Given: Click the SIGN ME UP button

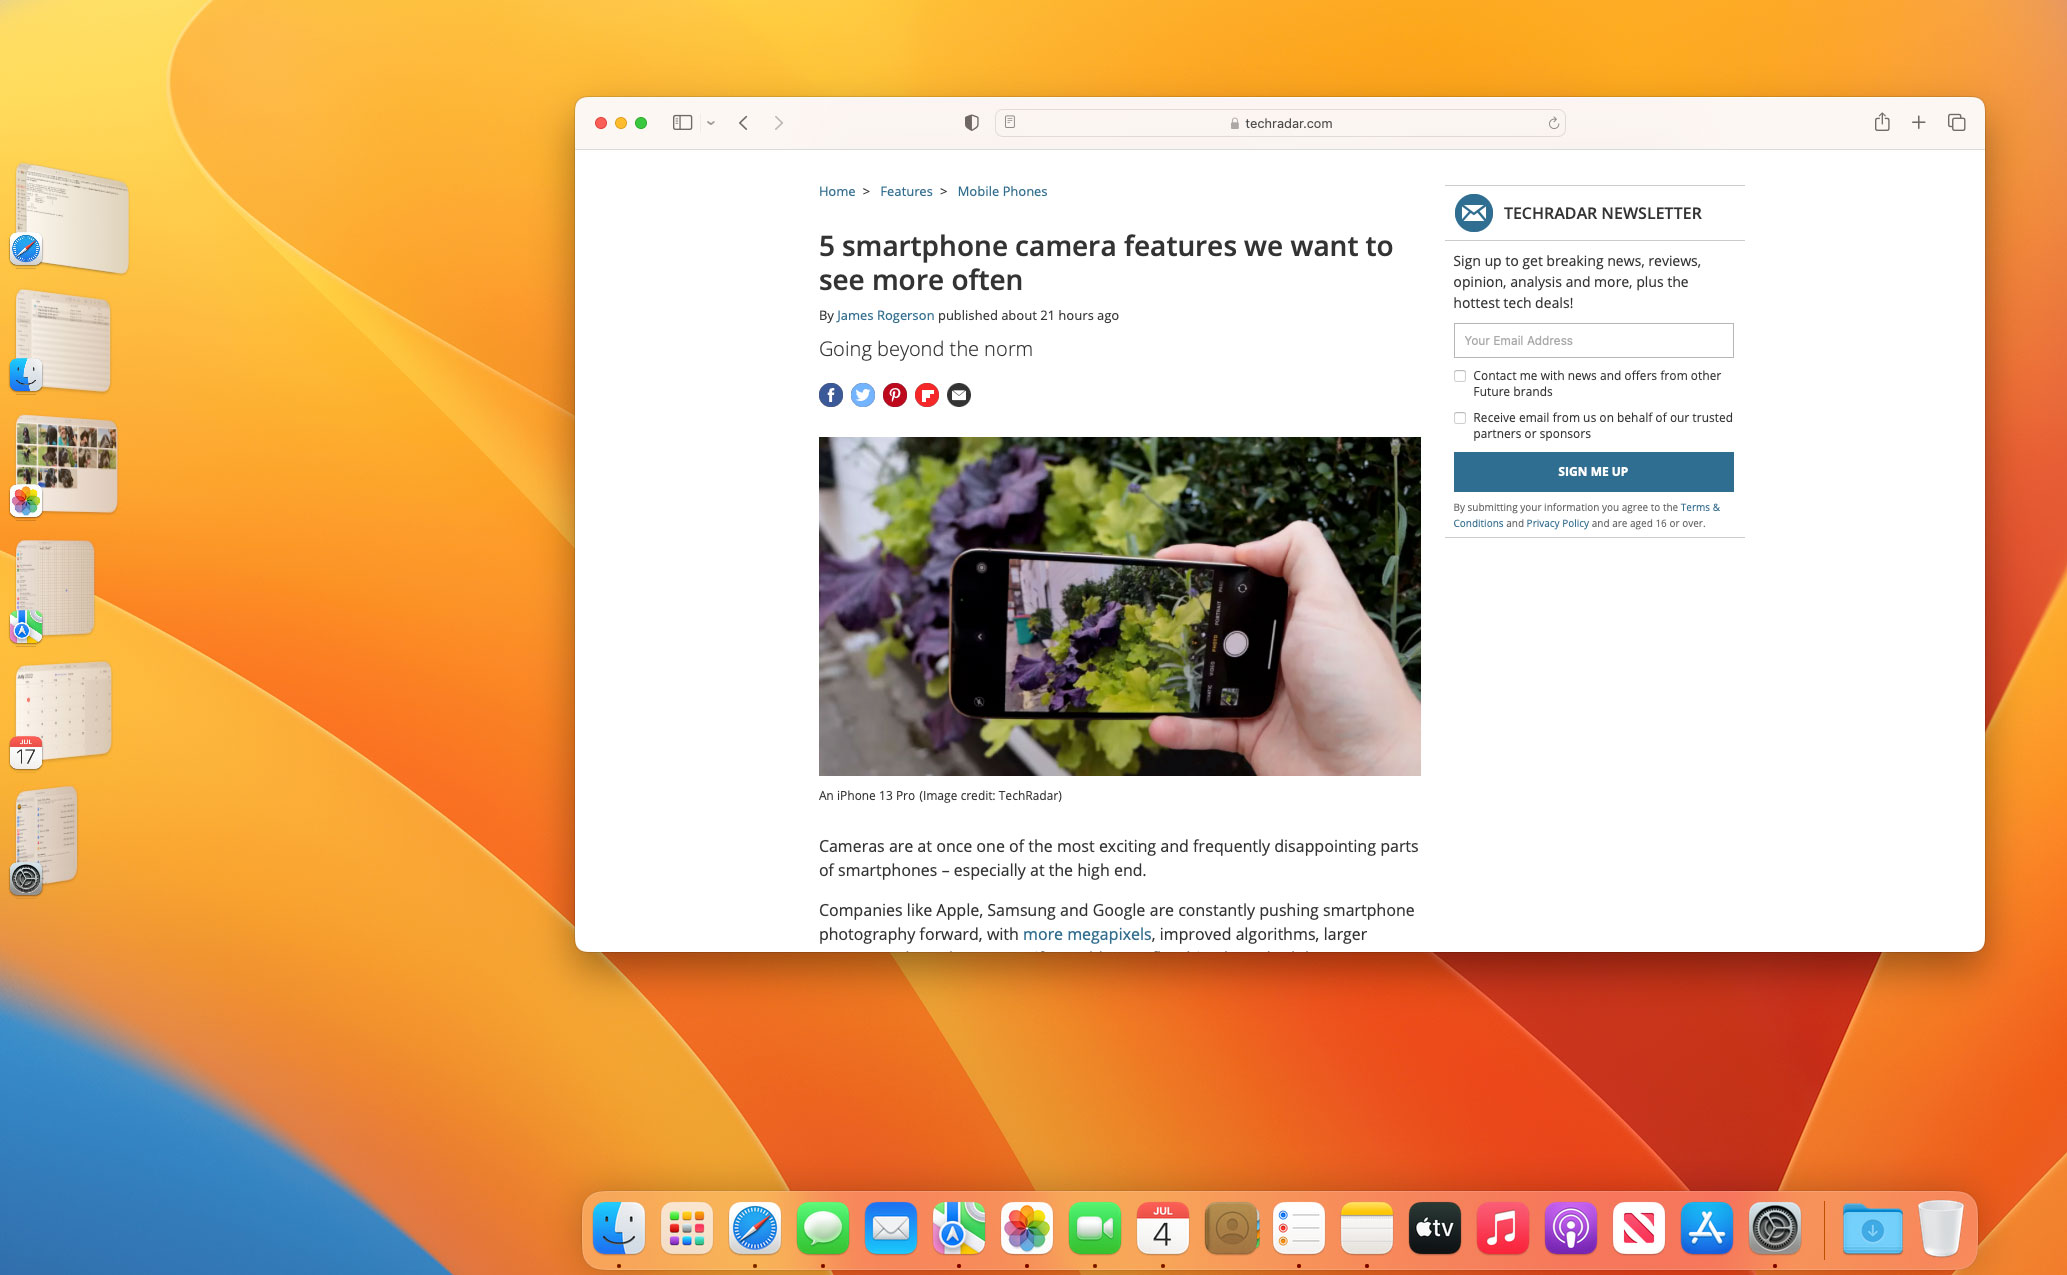Looking at the screenshot, I should (1593, 471).
